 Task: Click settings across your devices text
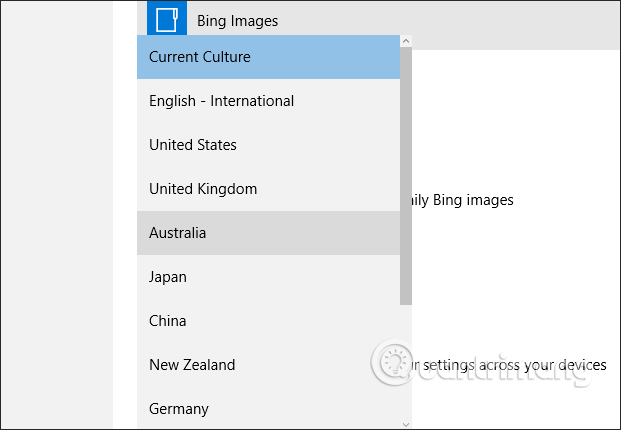coord(510,365)
